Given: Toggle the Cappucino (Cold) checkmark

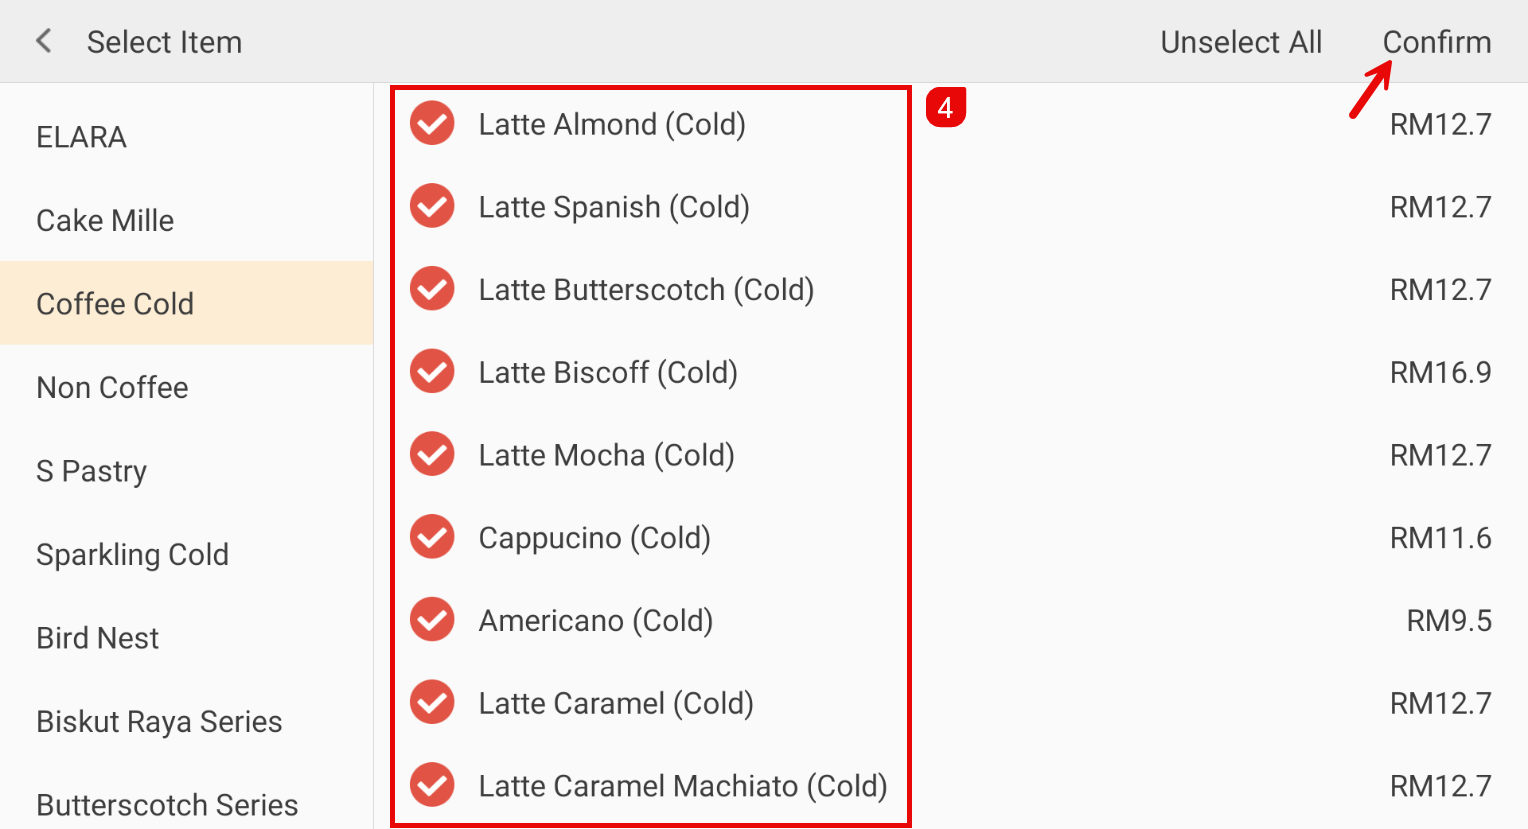Looking at the screenshot, I should click(x=432, y=537).
